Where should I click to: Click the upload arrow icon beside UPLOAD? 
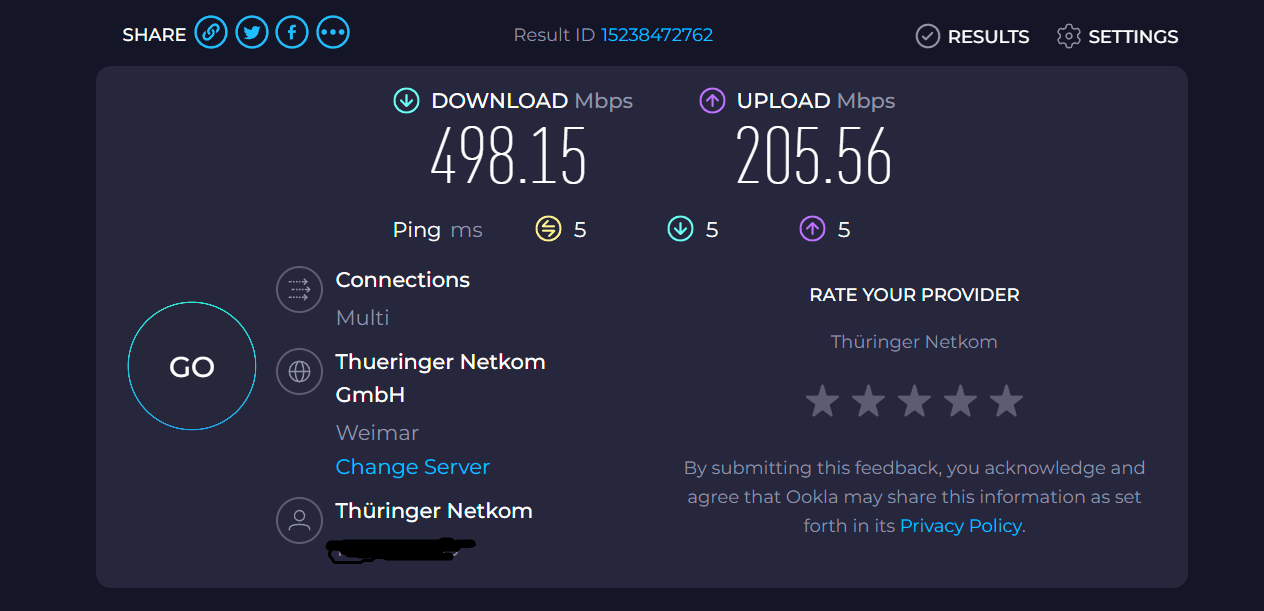[712, 100]
